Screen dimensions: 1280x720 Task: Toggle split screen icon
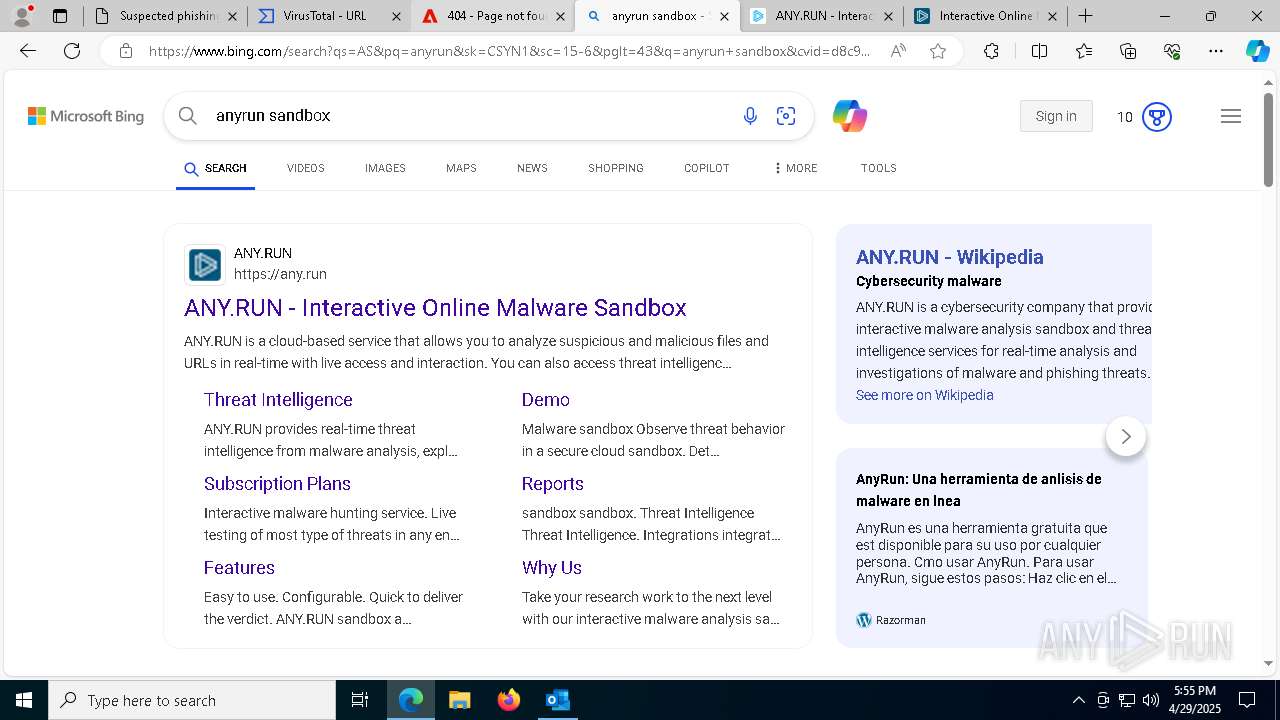(x=1039, y=51)
